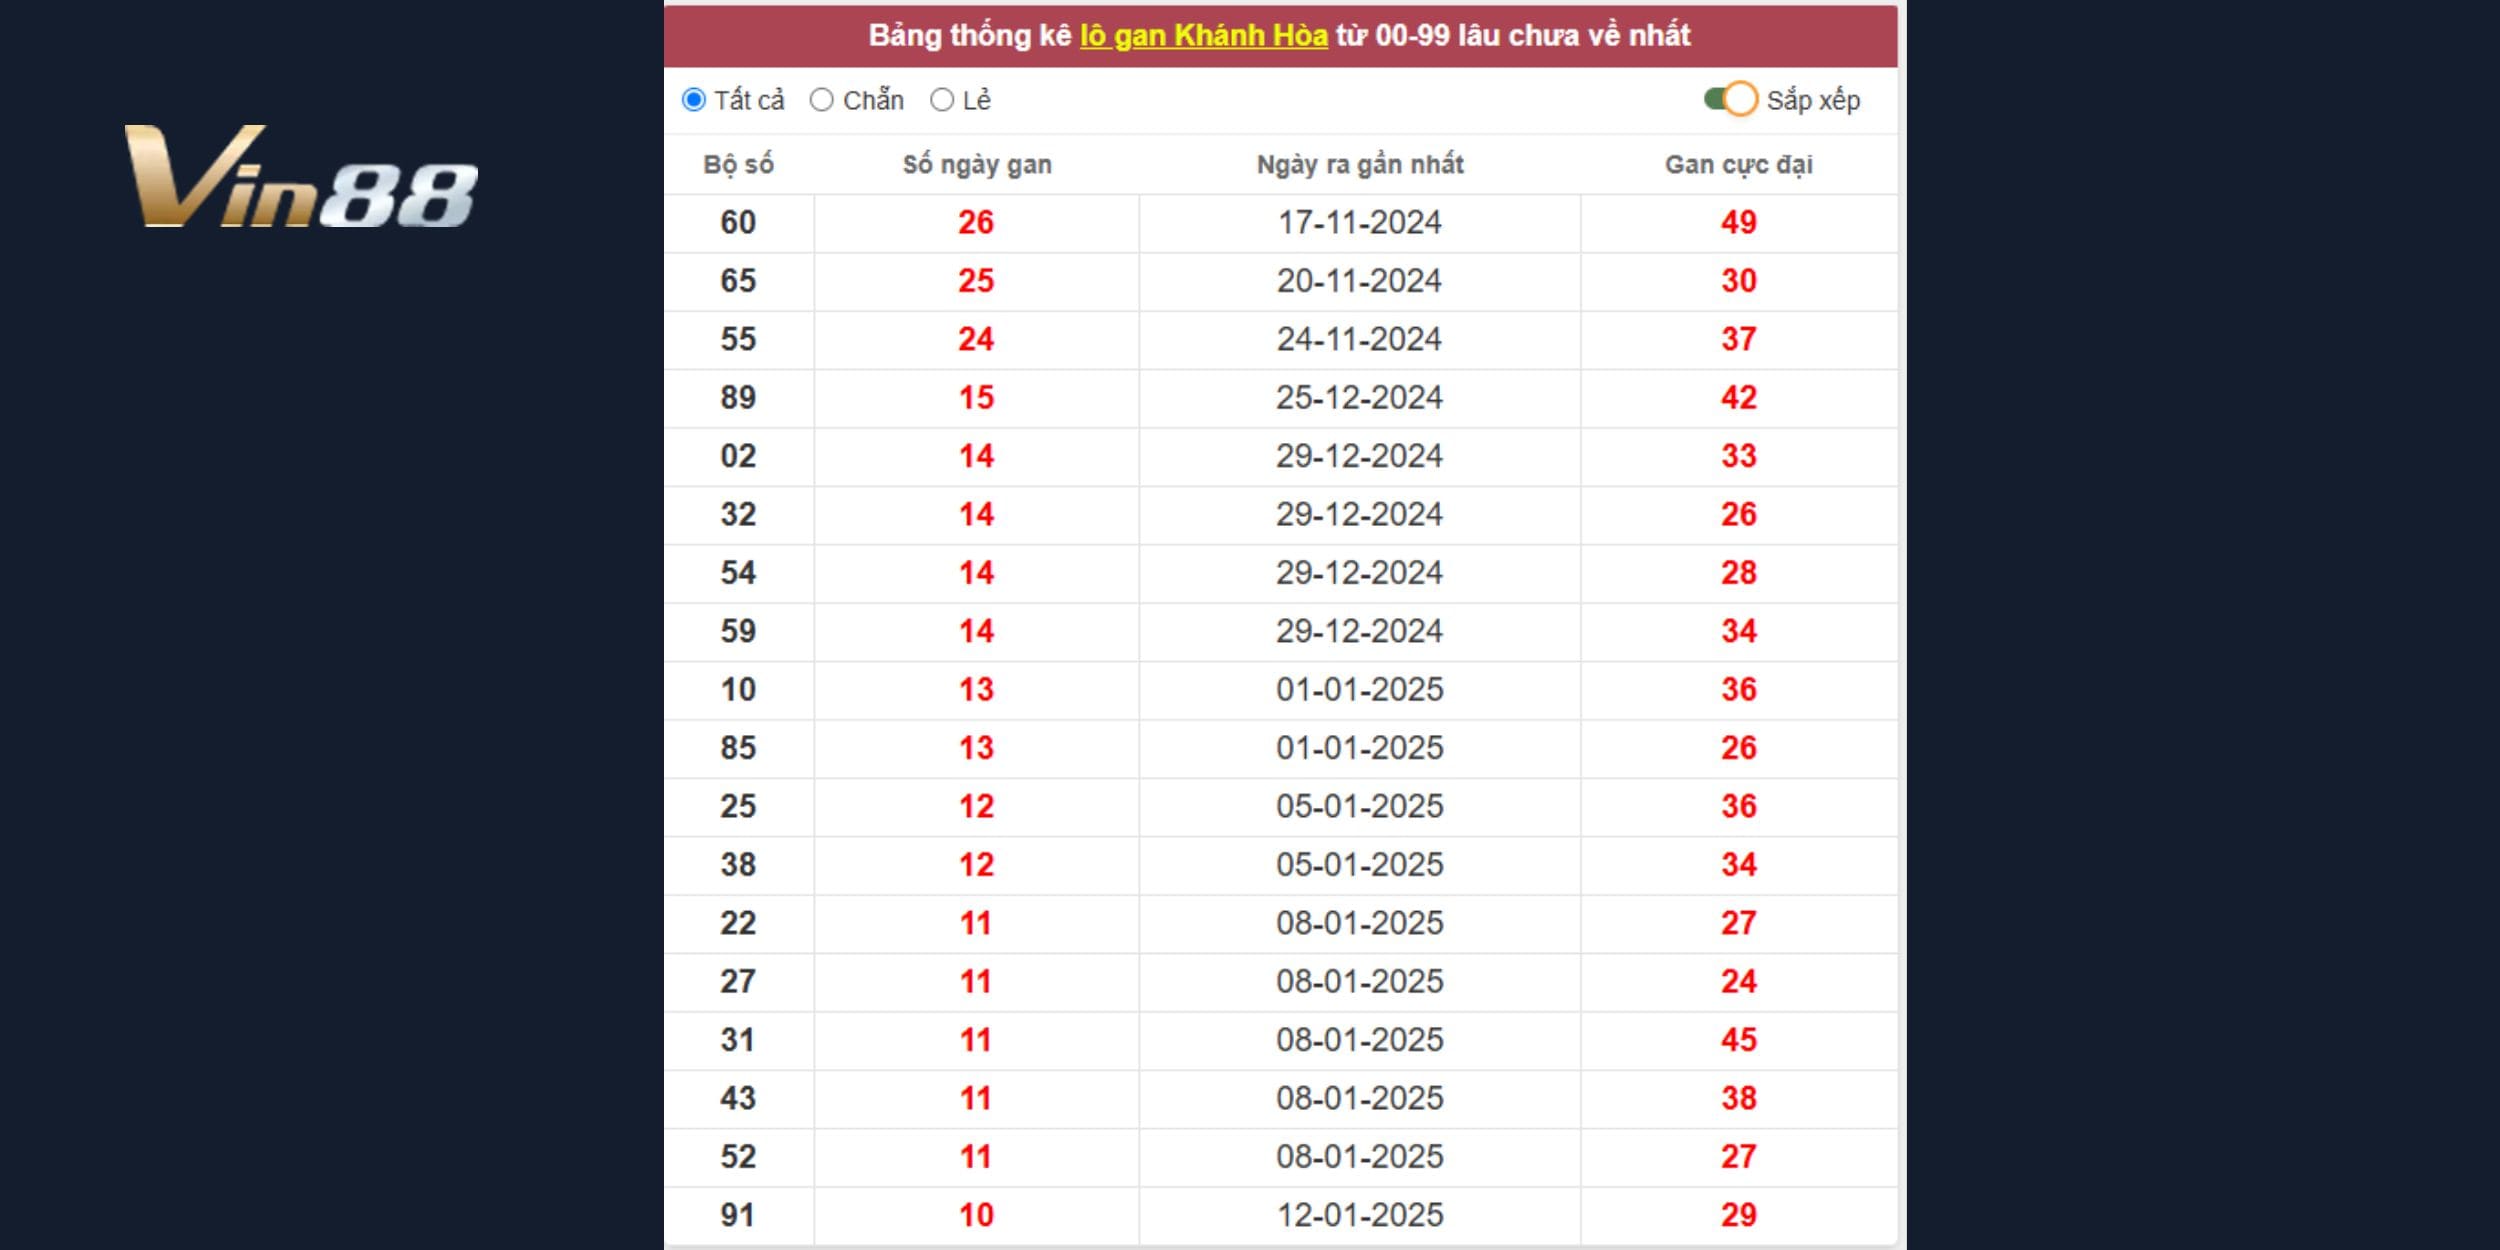Click number 60 in Bộ số column
The height and width of the screenshot is (1250, 2500).
tap(738, 222)
